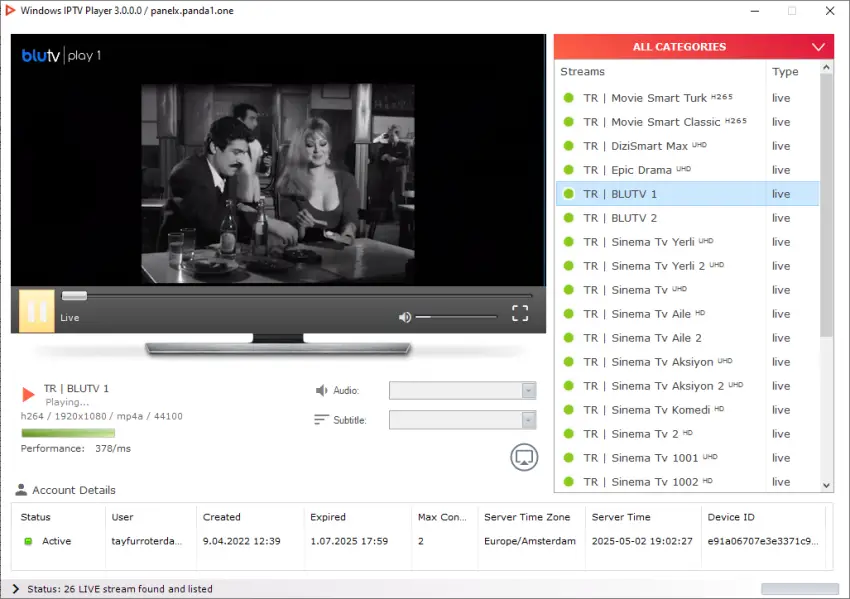Select TR | Sinema Tv Aile 2 stream
Screen dimensions: 850x599
pos(687,338)
